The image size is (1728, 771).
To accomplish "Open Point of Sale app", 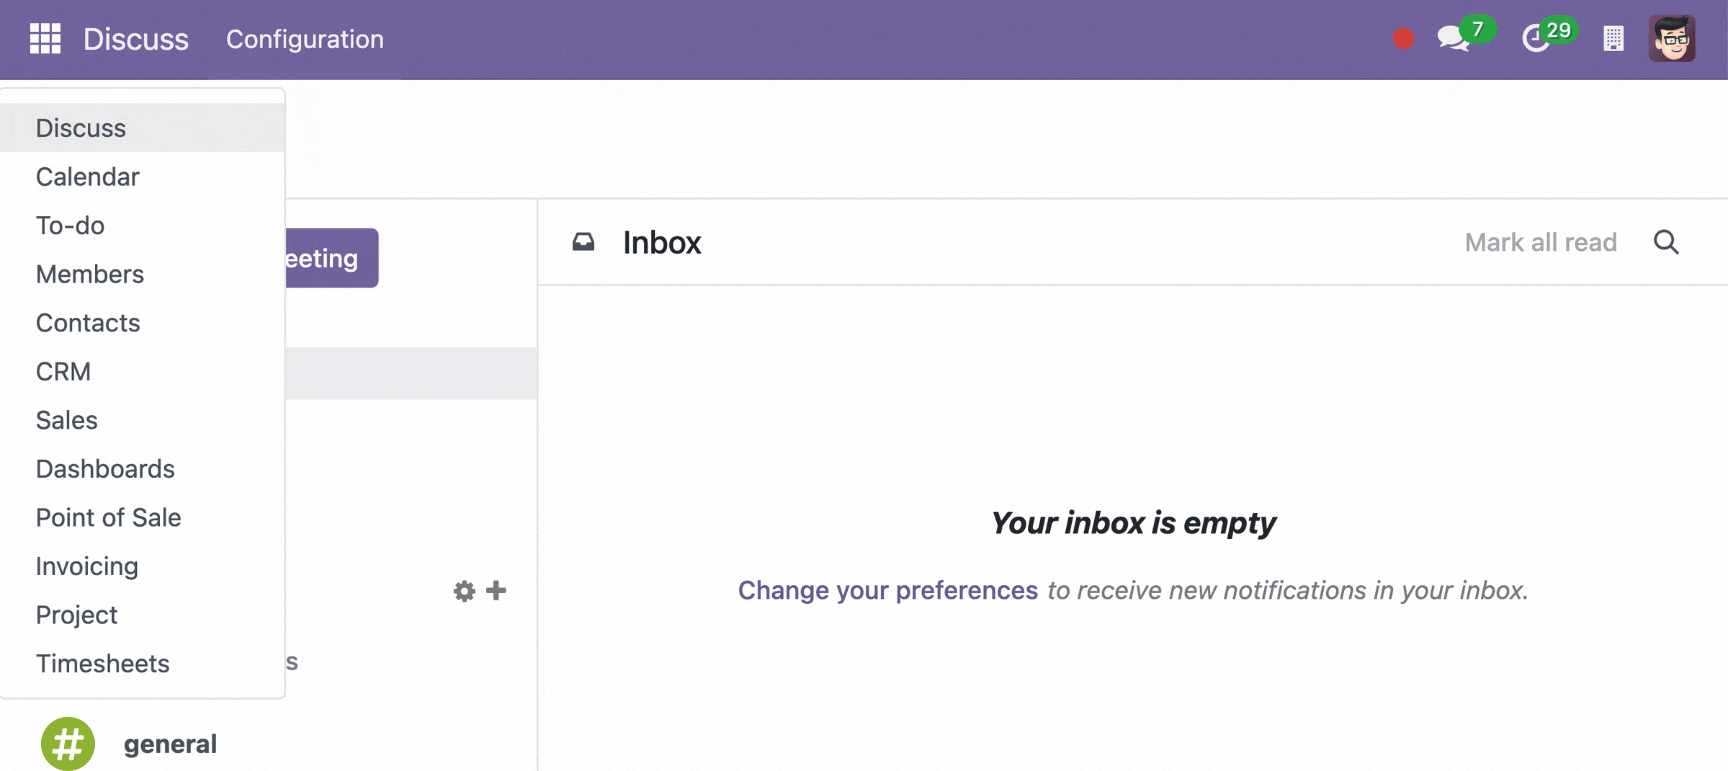I will pyautogui.click(x=108, y=518).
